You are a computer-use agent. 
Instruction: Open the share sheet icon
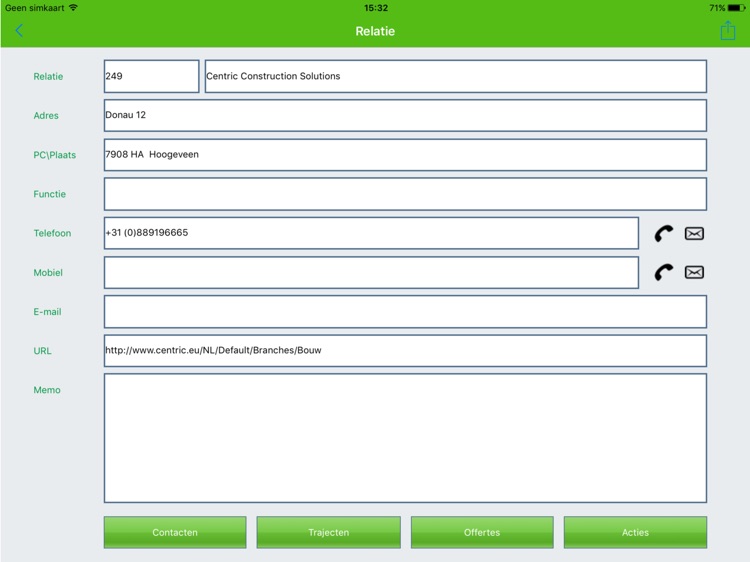tap(728, 30)
